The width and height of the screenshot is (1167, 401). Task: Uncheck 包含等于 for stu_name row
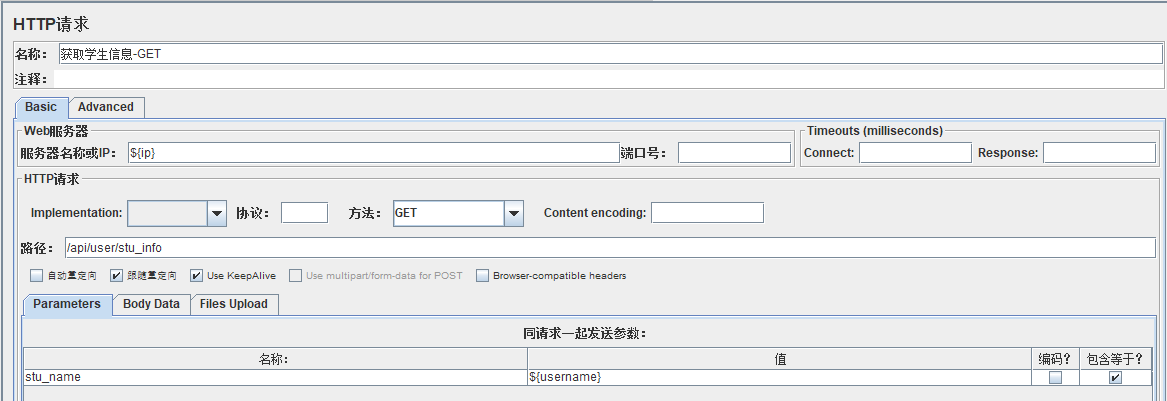(x=1116, y=378)
